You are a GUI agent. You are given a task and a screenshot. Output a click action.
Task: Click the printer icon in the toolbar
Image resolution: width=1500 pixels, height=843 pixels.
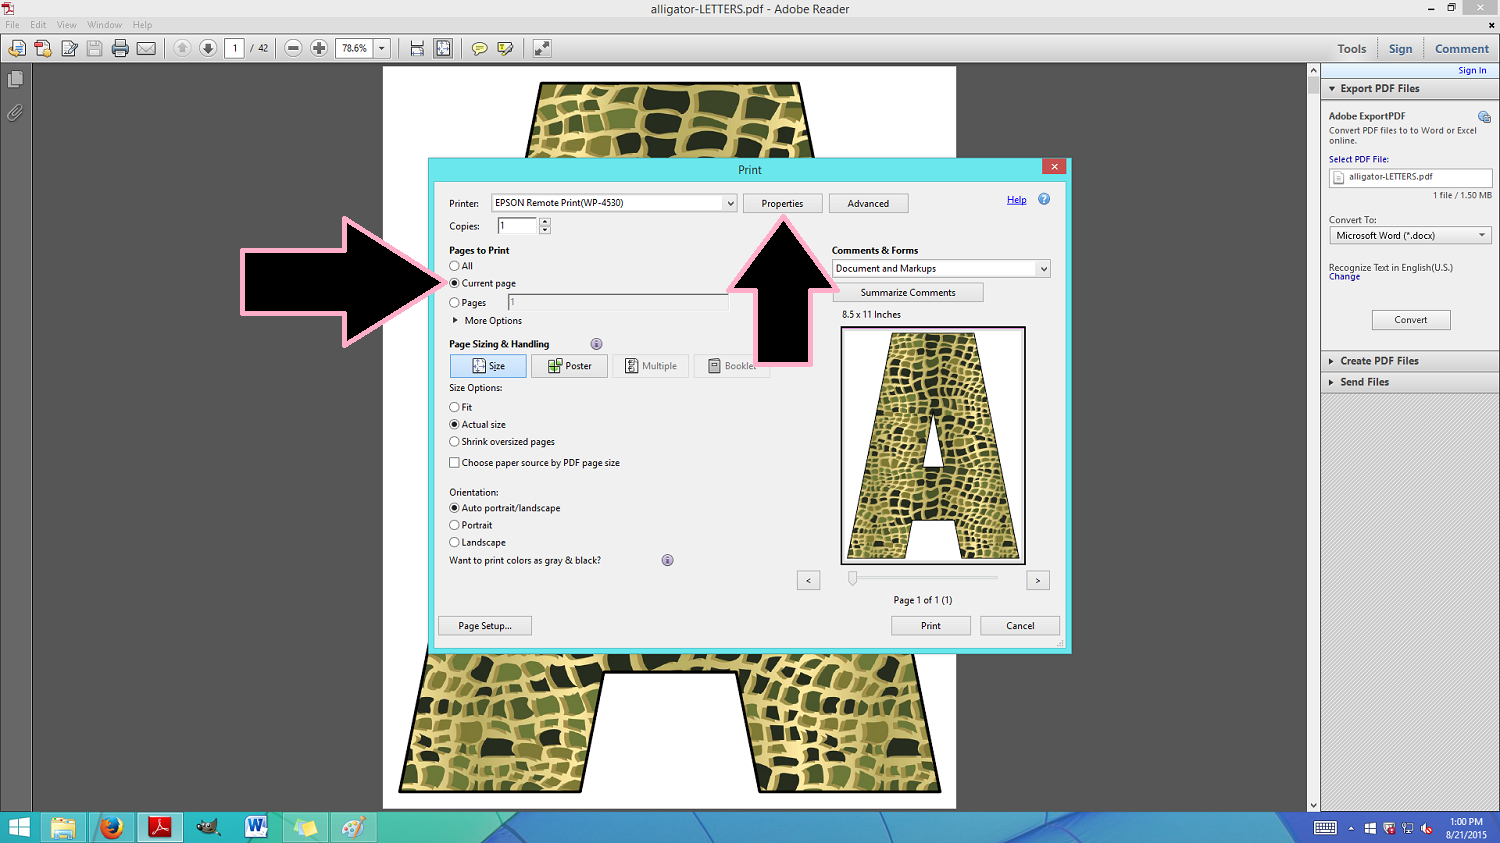click(120, 48)
